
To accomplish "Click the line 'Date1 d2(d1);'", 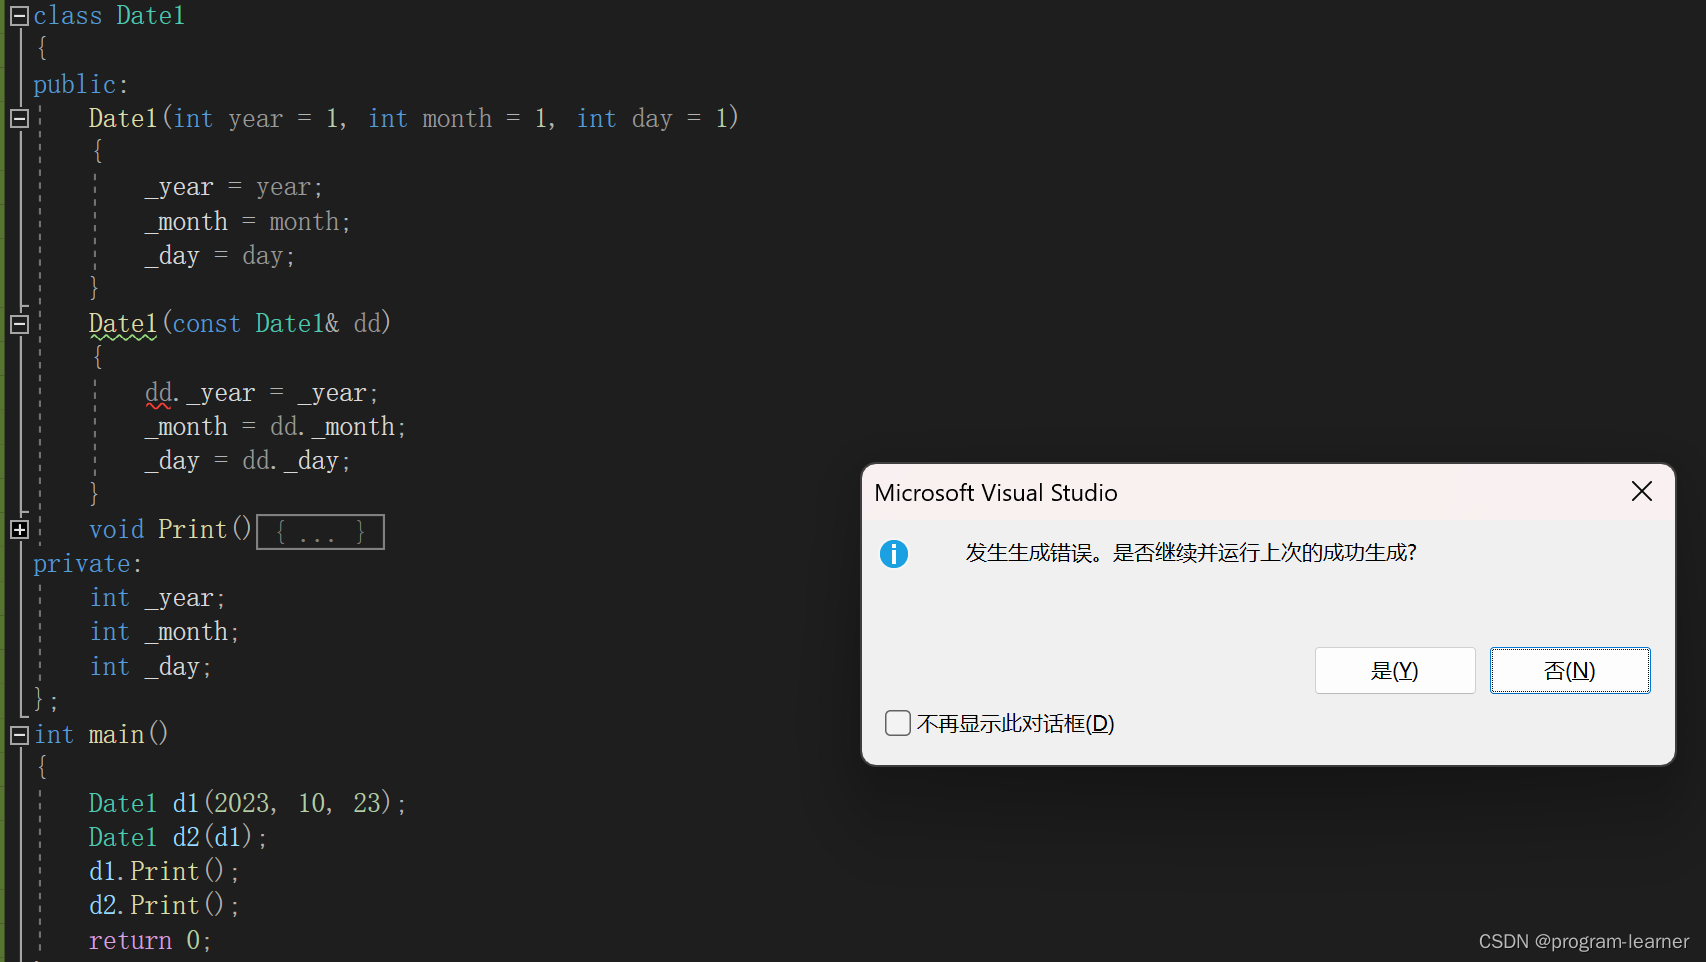I will coord(178,837).
